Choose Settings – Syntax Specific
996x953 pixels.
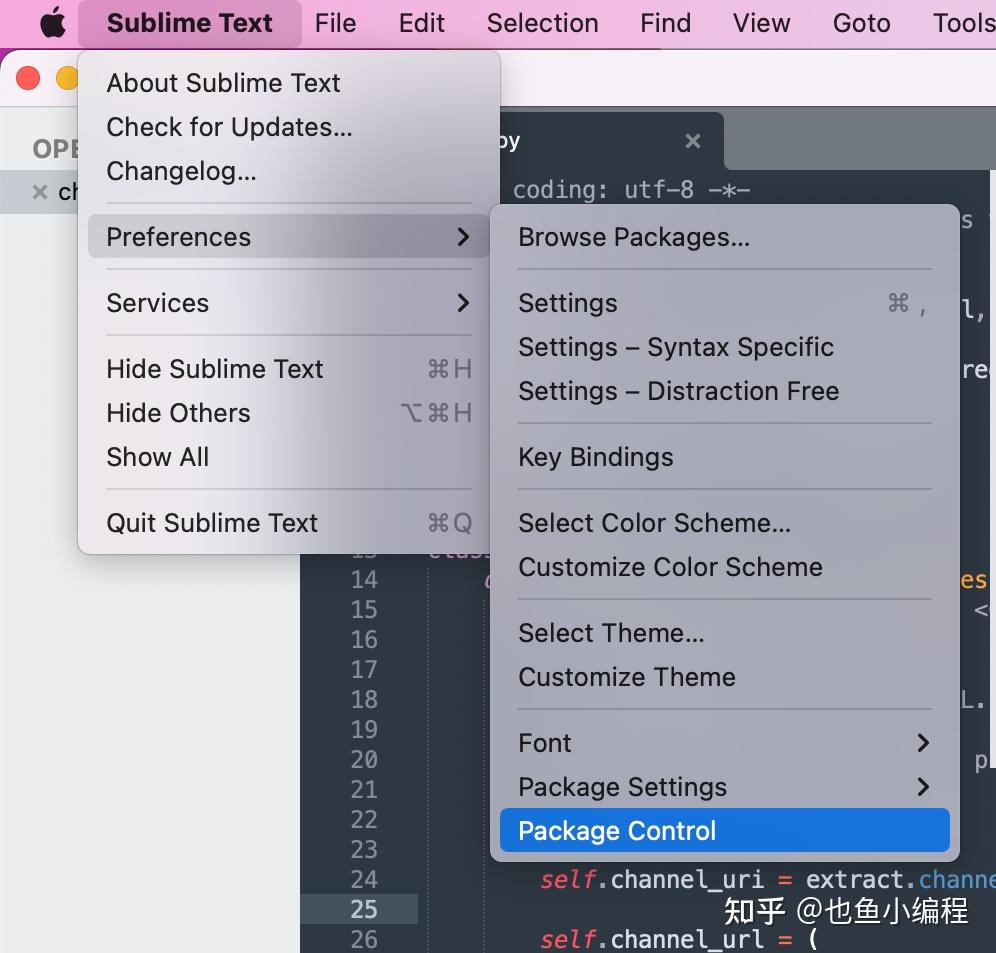click(x=676, y=347)
